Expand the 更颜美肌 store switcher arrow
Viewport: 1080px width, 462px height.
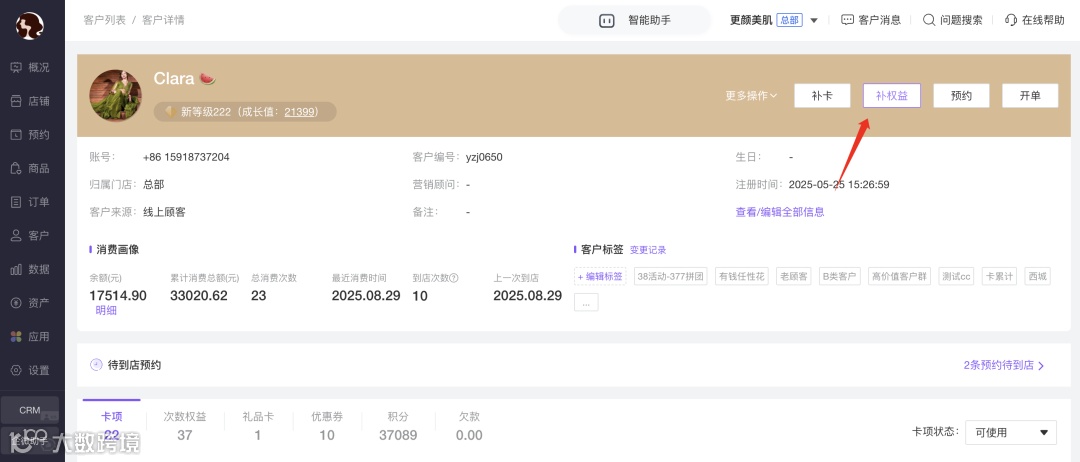tap(813, 21)
